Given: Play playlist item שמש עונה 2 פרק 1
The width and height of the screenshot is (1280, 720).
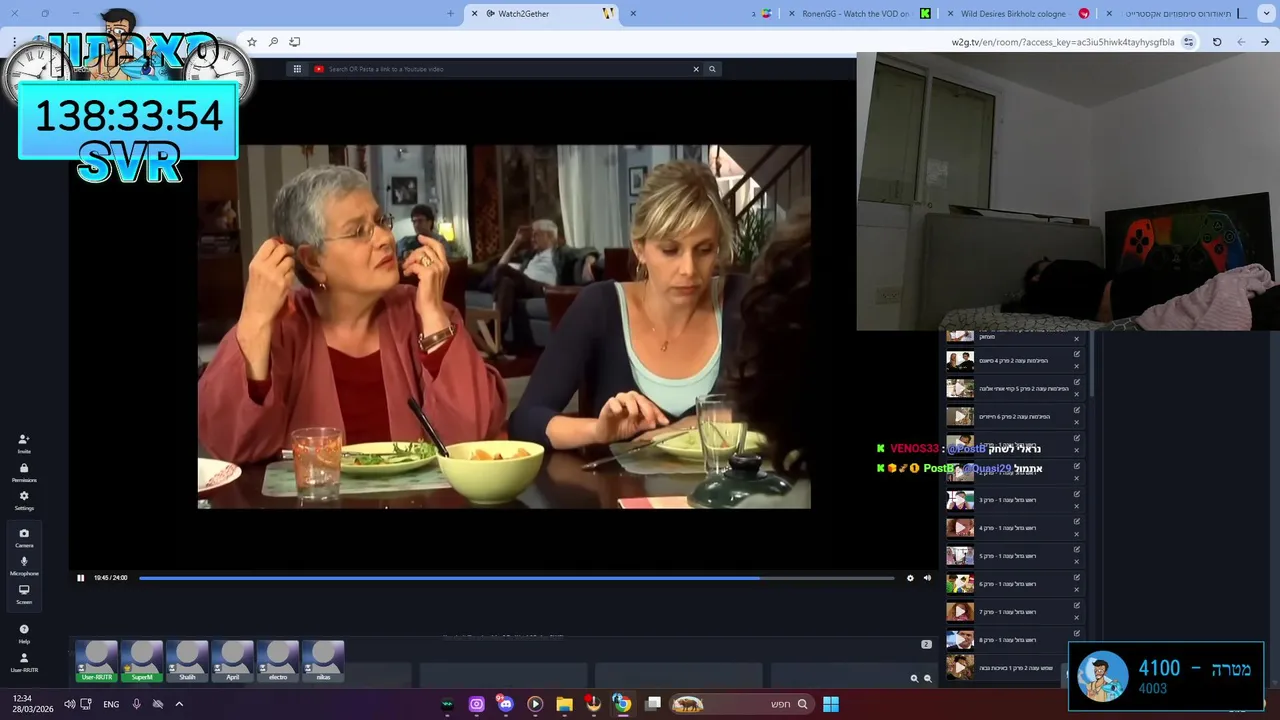Looking at the screenshot, I should click(960, 667).
